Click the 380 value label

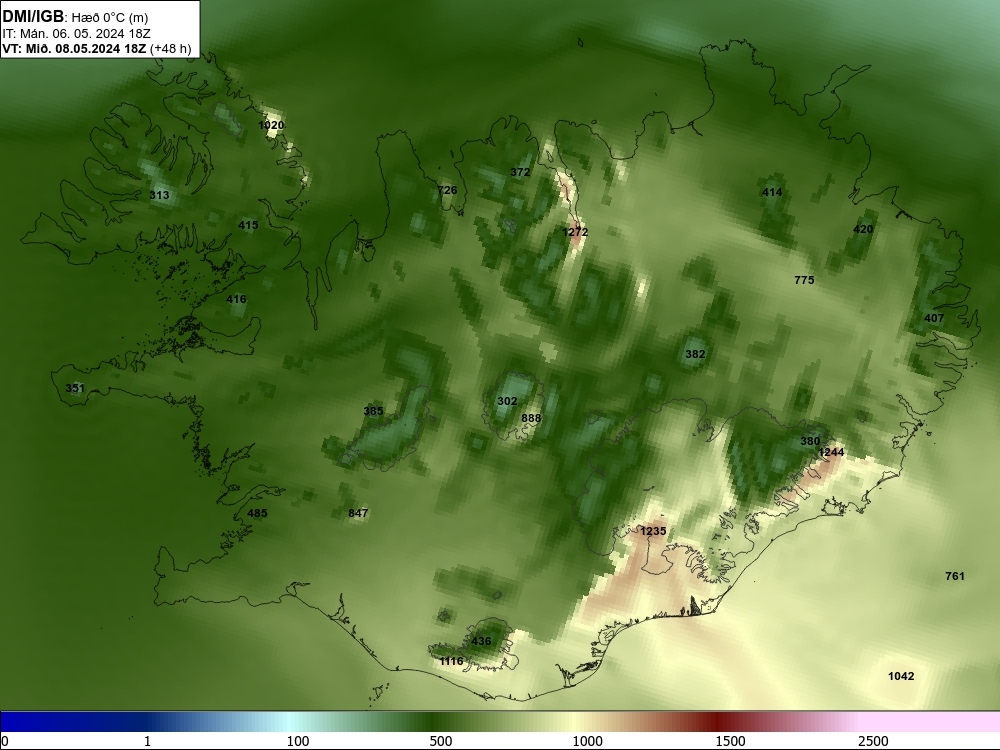click(x=810, y=441)
